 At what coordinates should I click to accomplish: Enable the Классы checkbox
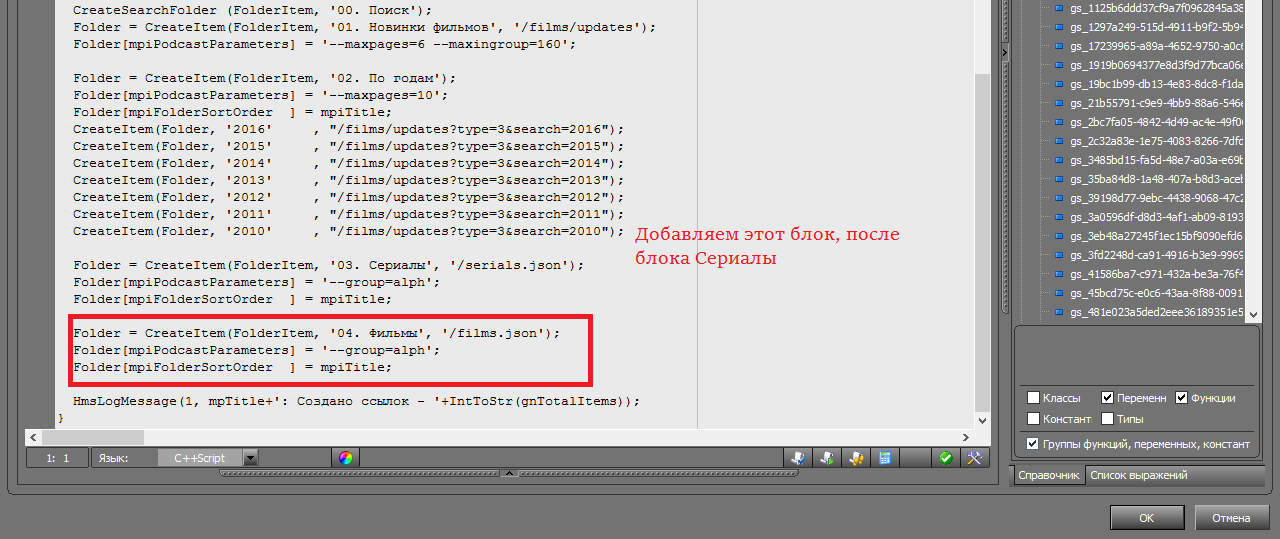(1033, 397)
